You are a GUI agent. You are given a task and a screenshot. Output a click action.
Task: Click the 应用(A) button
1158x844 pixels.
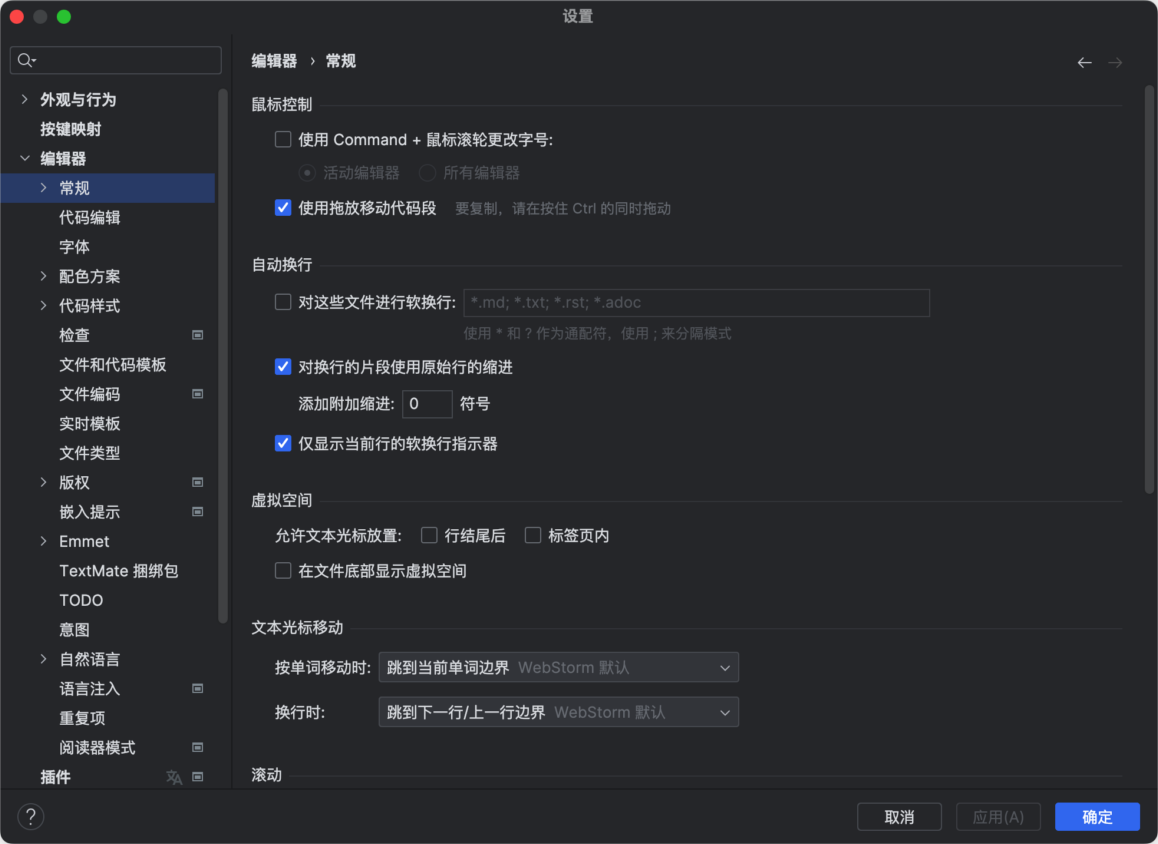pos(998,817)
